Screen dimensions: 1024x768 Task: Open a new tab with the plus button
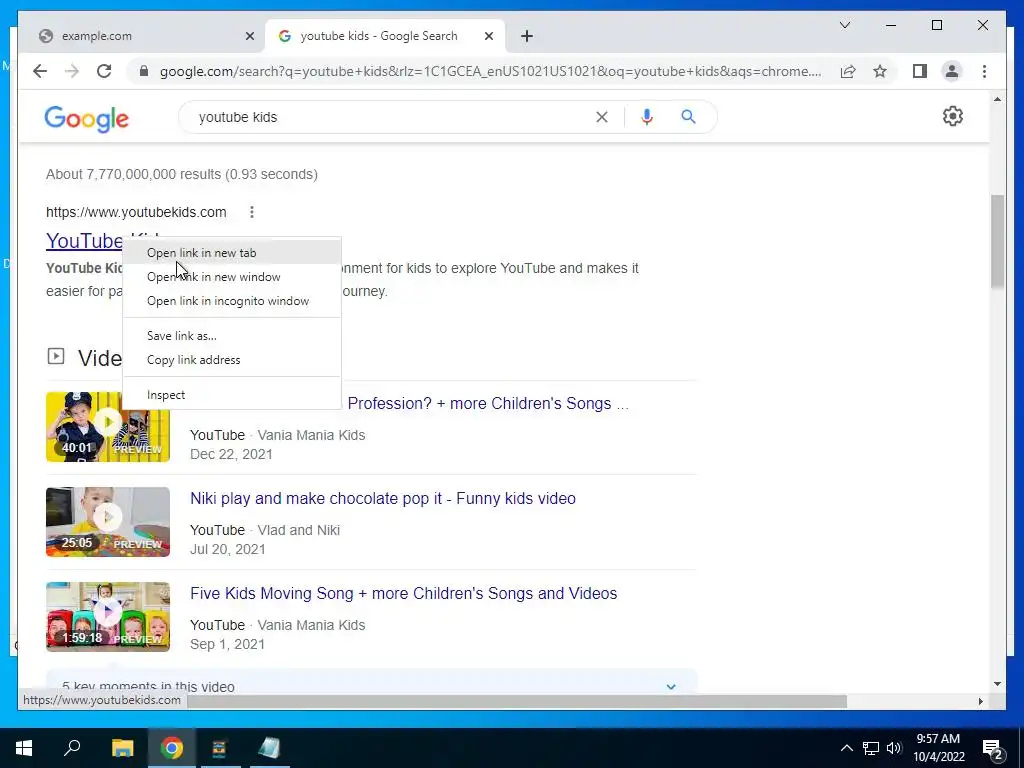pos(526,36)
